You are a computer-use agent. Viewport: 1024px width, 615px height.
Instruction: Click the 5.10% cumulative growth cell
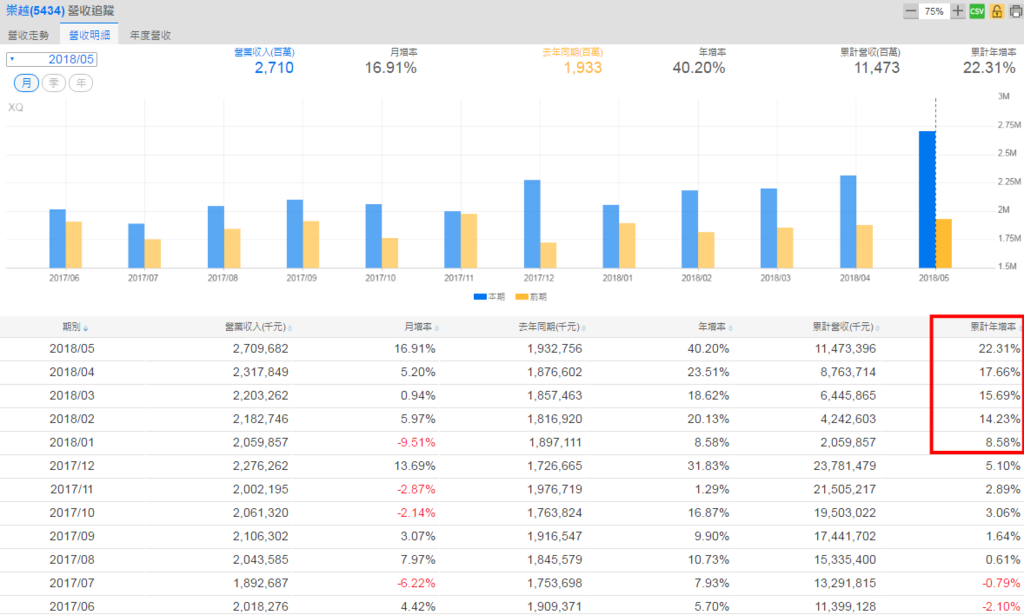point(1002,466)
